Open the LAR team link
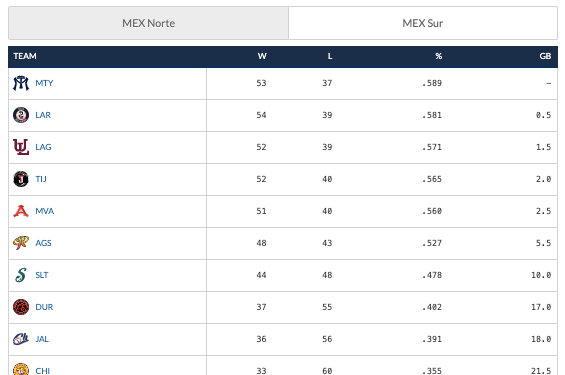The width and height of the screenshot is (565, 375). coord(43,115)
